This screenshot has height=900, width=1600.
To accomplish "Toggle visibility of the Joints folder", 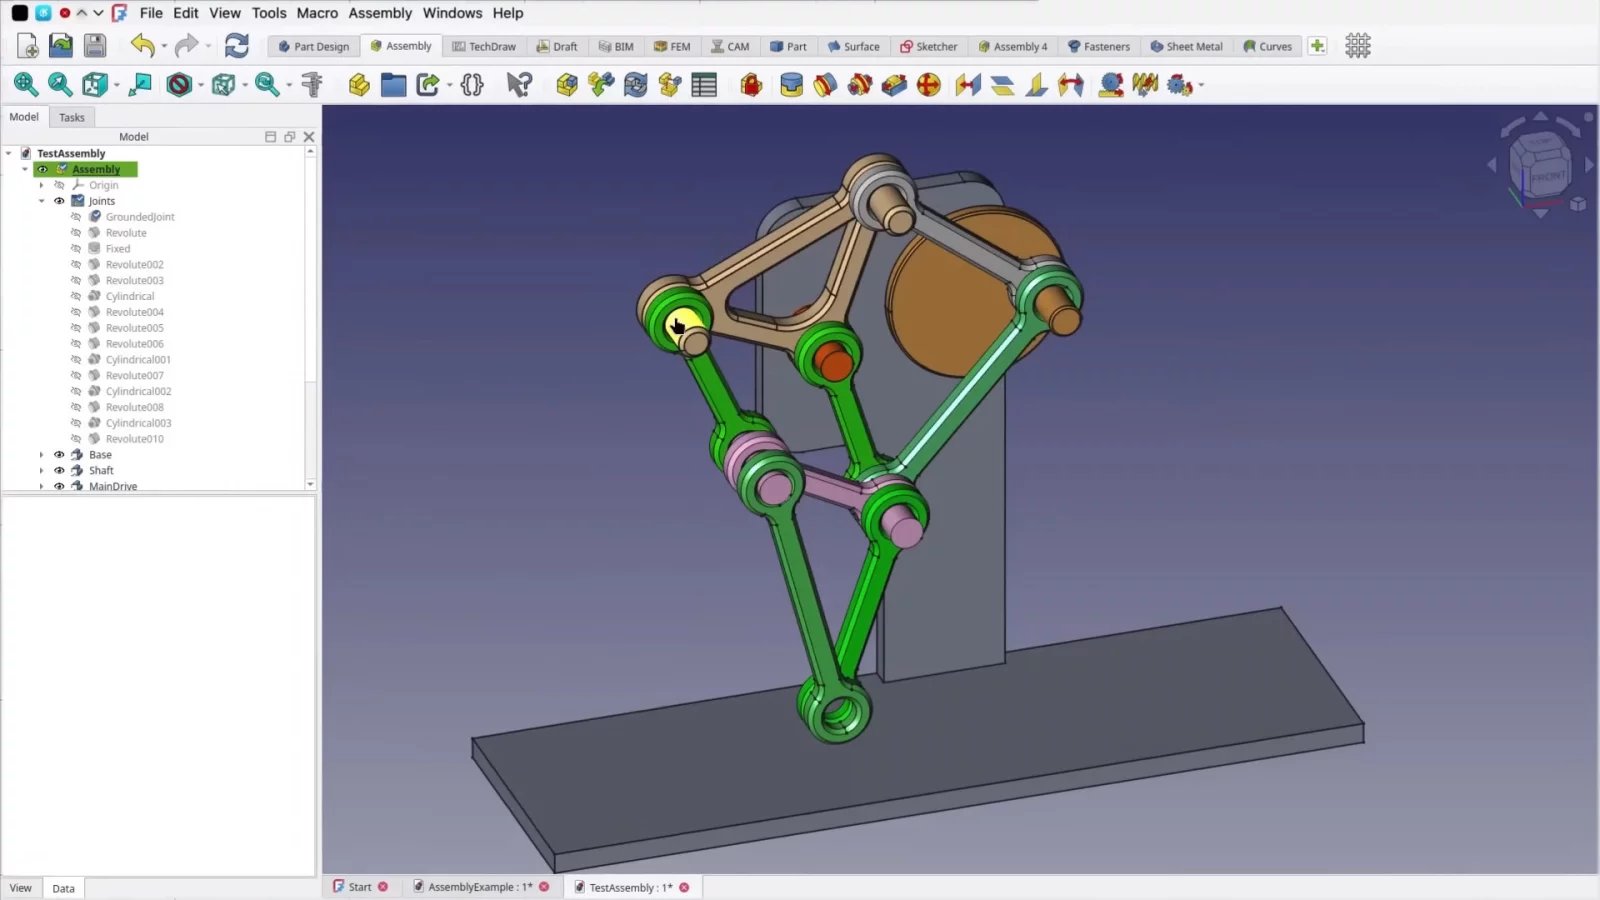I will 59,201.
